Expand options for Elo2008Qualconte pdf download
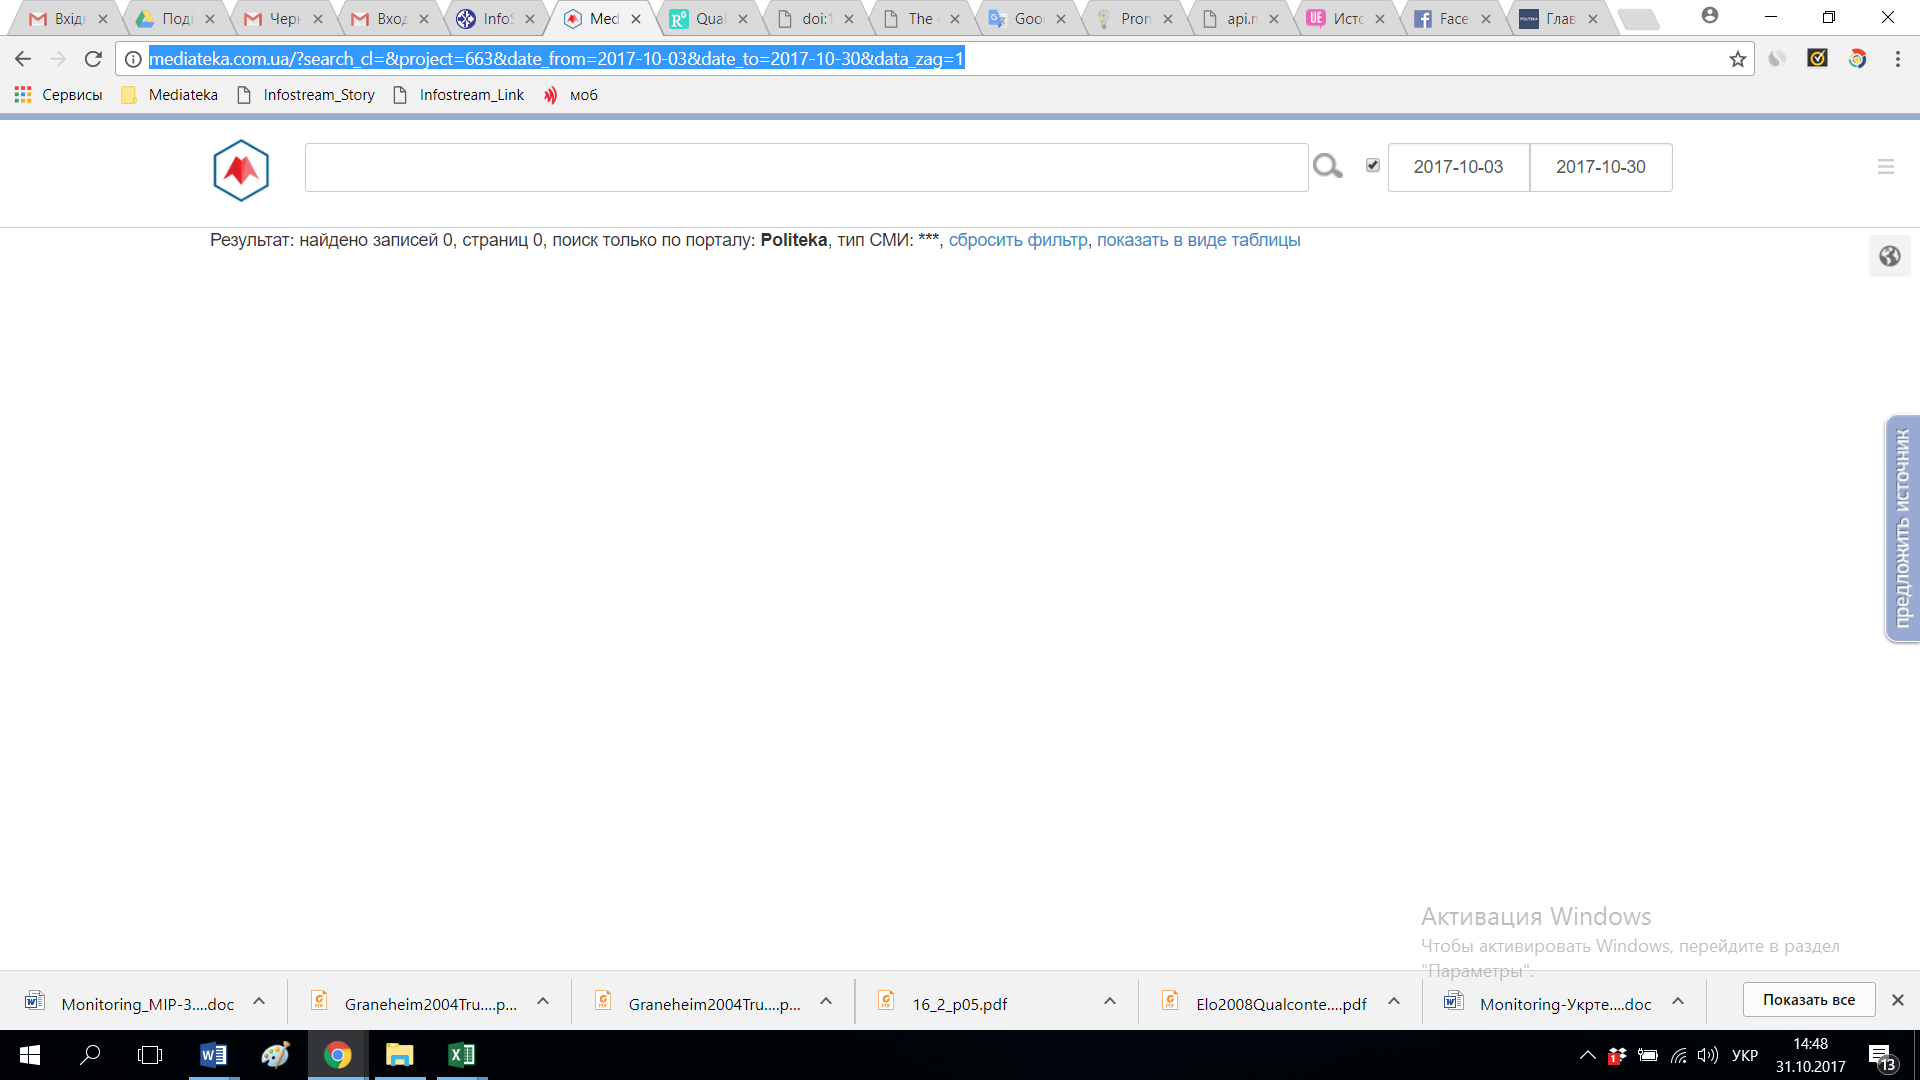1920x1080 pixels. (x=1394, y=1001)
